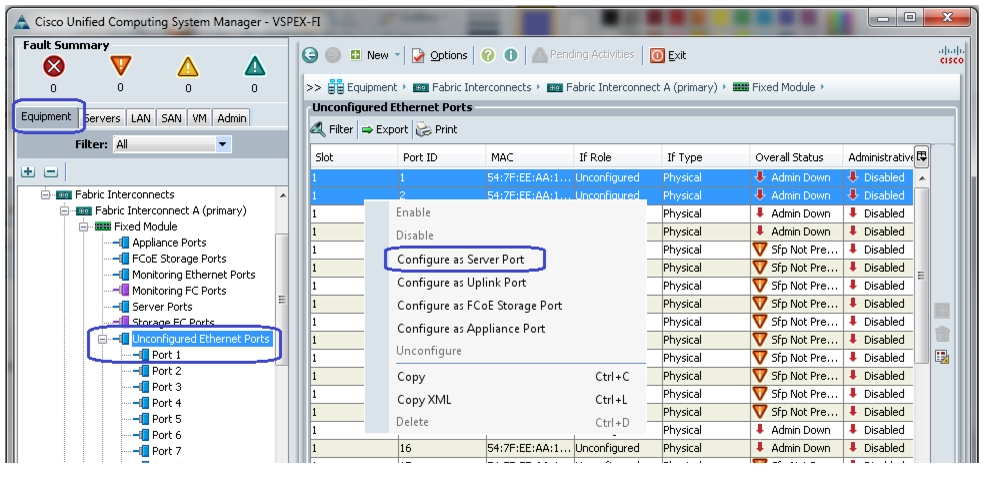Choose Configure as FCoE Storage Port
The image size is (983, 488).
click(480, 305)
